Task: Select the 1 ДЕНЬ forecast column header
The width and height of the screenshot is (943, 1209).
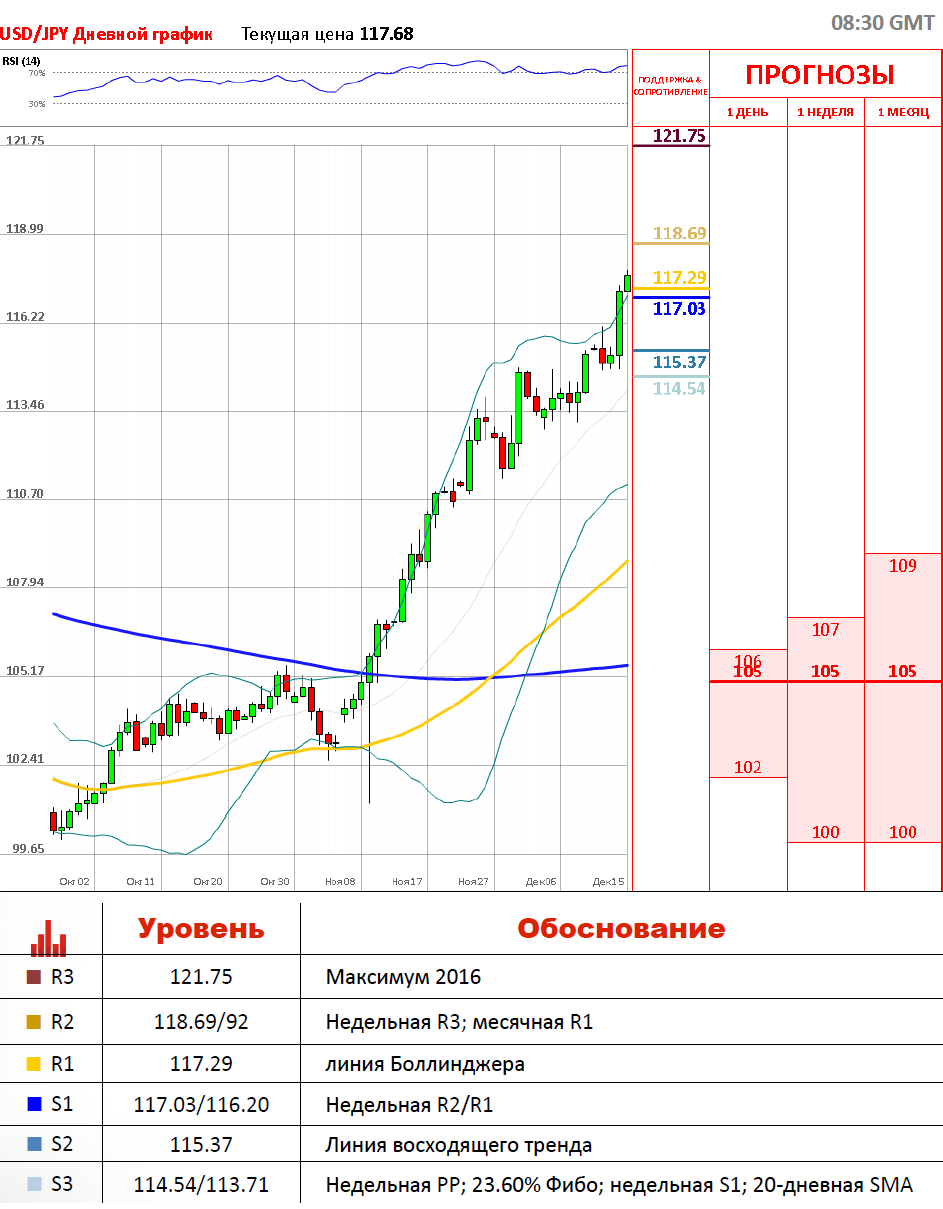Action: click(747, 112)
